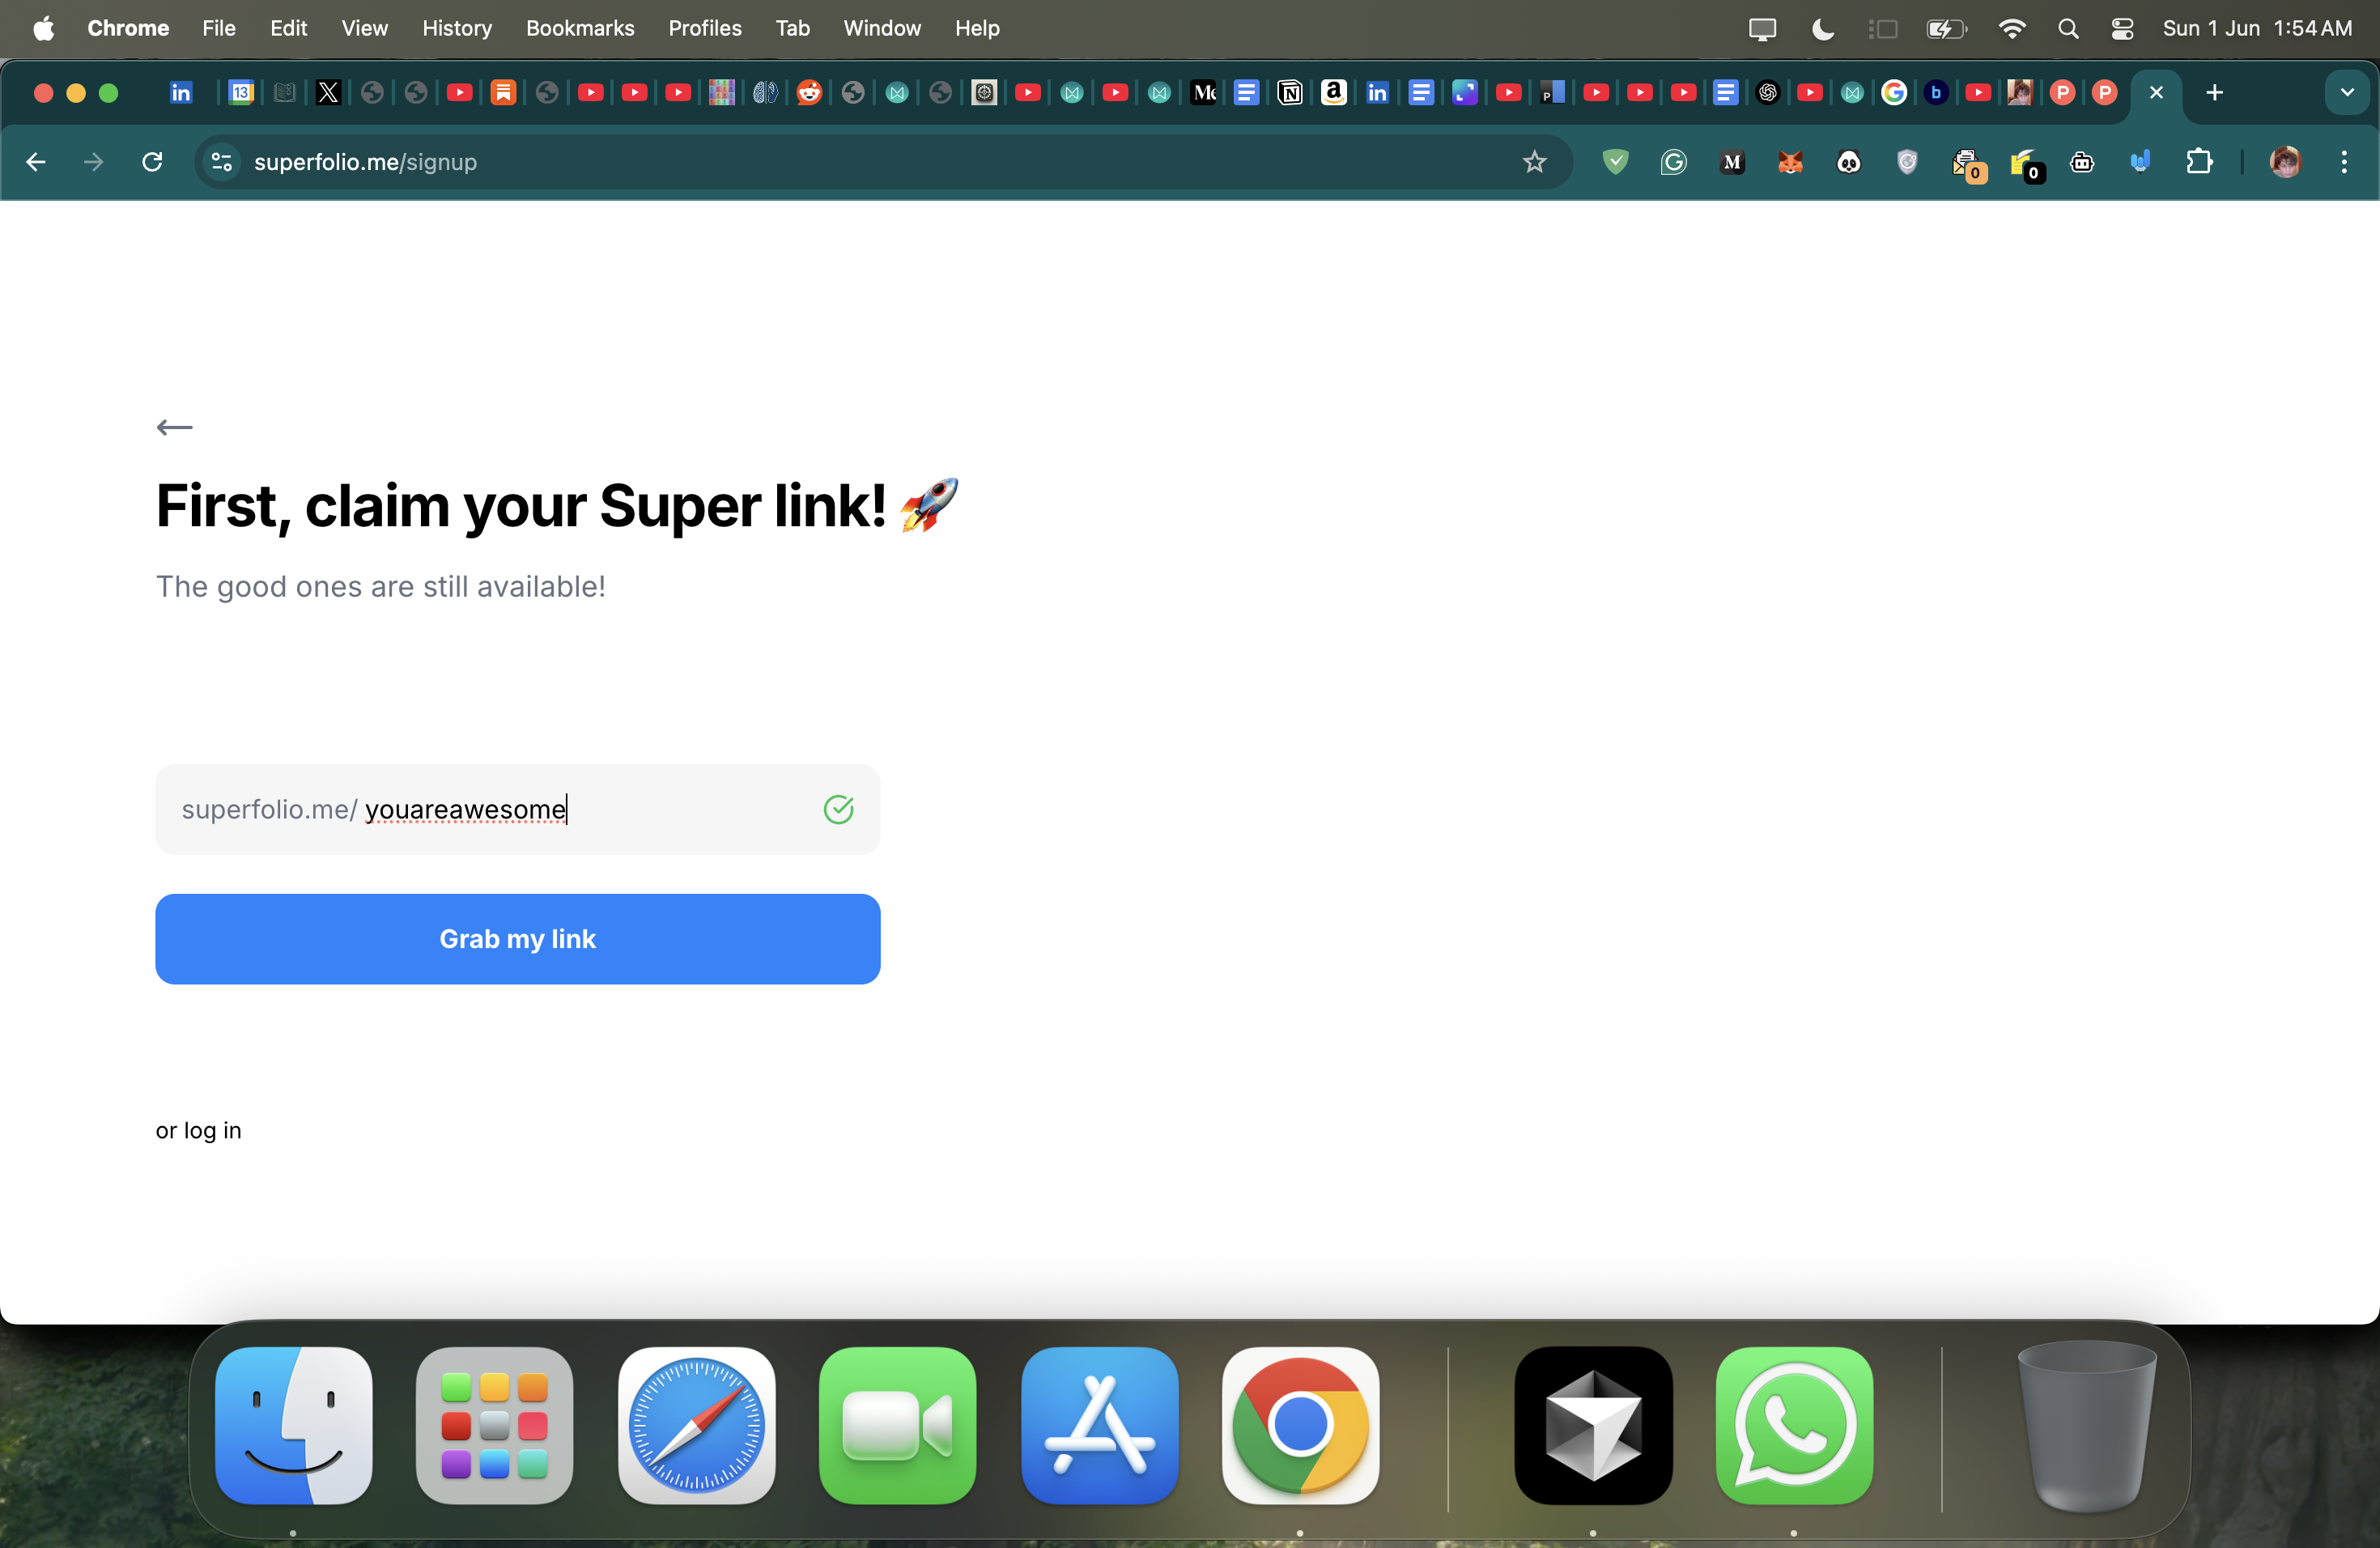Close the current superfolio tab
Image resolution: width=2380 pixels, height=1548 pixels.
pos(2156,93)
